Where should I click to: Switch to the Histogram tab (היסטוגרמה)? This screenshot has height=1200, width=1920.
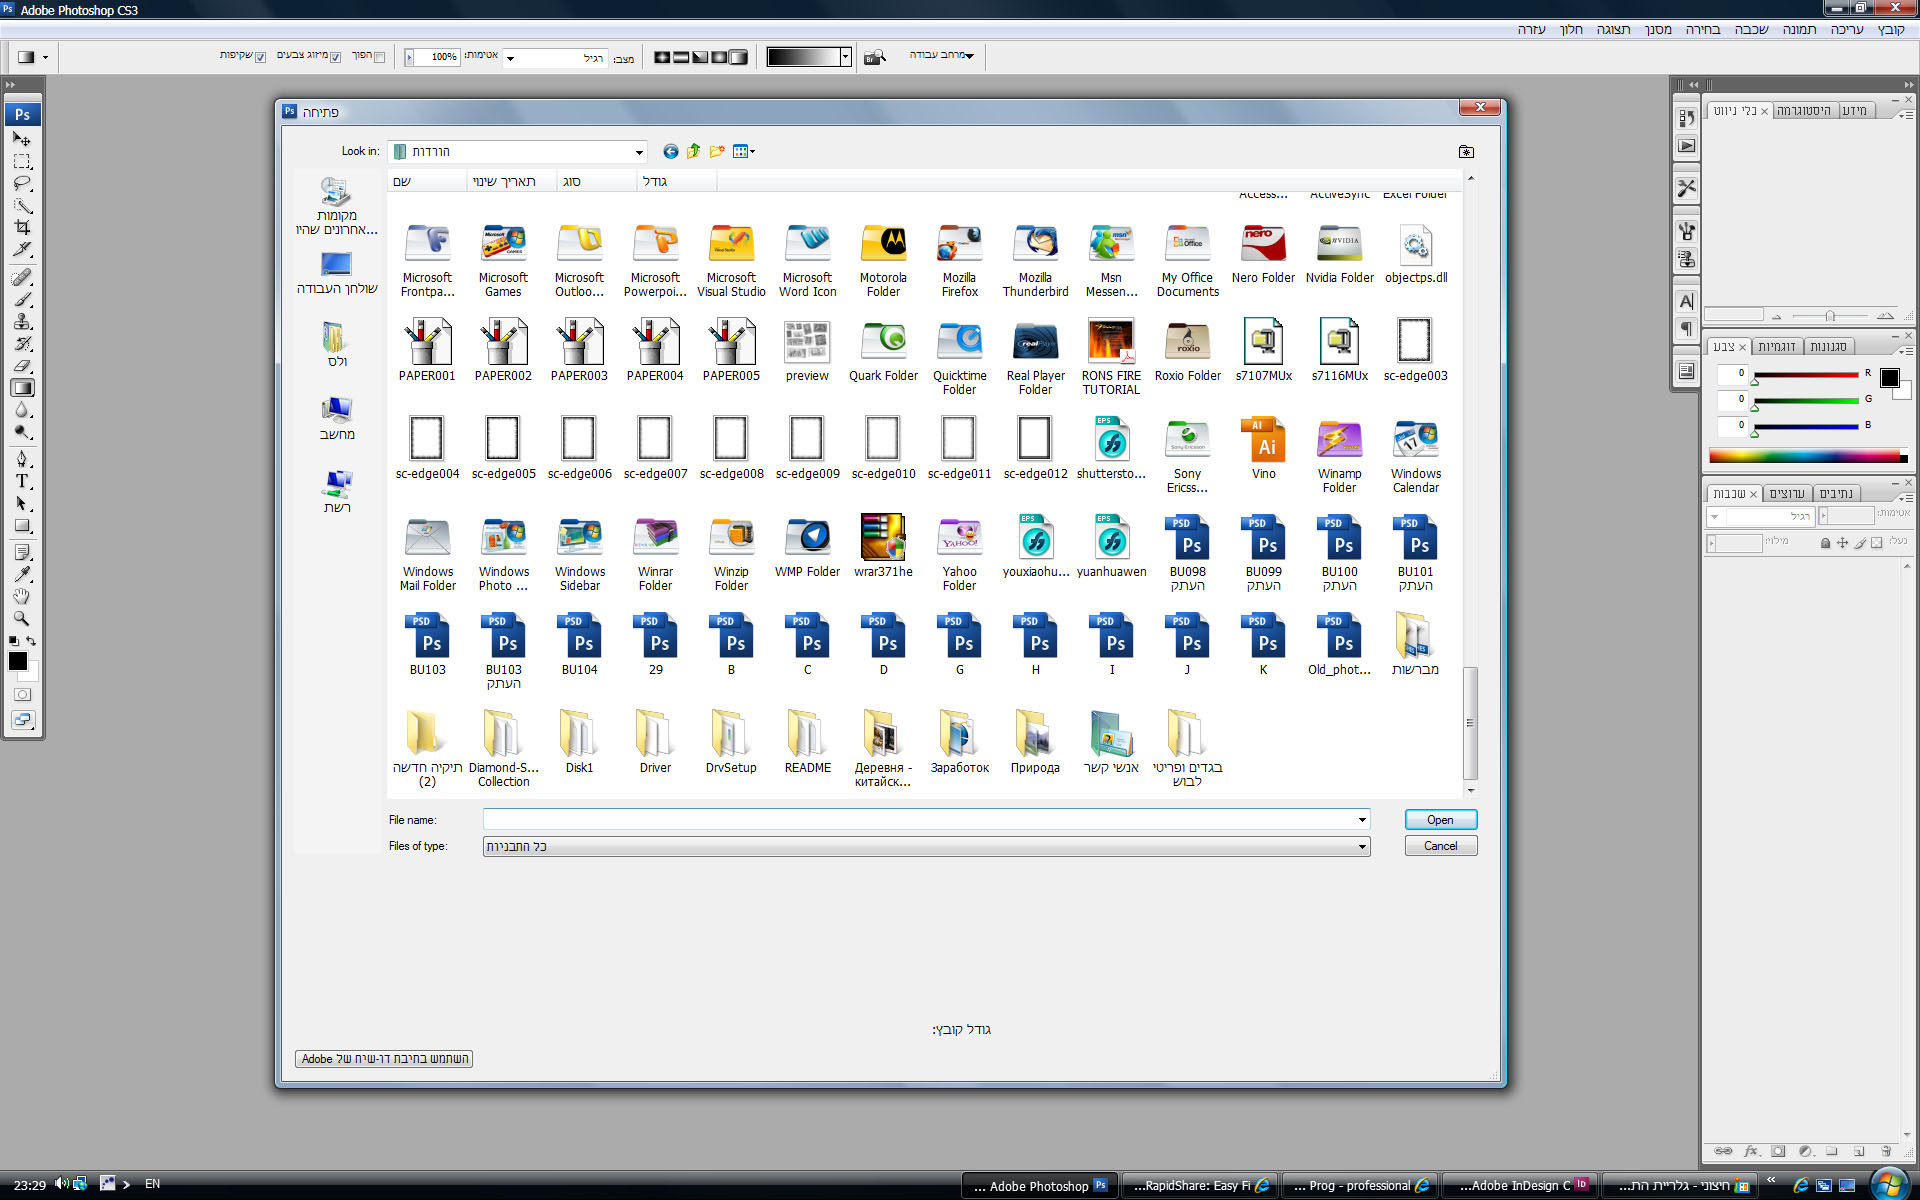pyautogui.click(x=1803, y=111)
